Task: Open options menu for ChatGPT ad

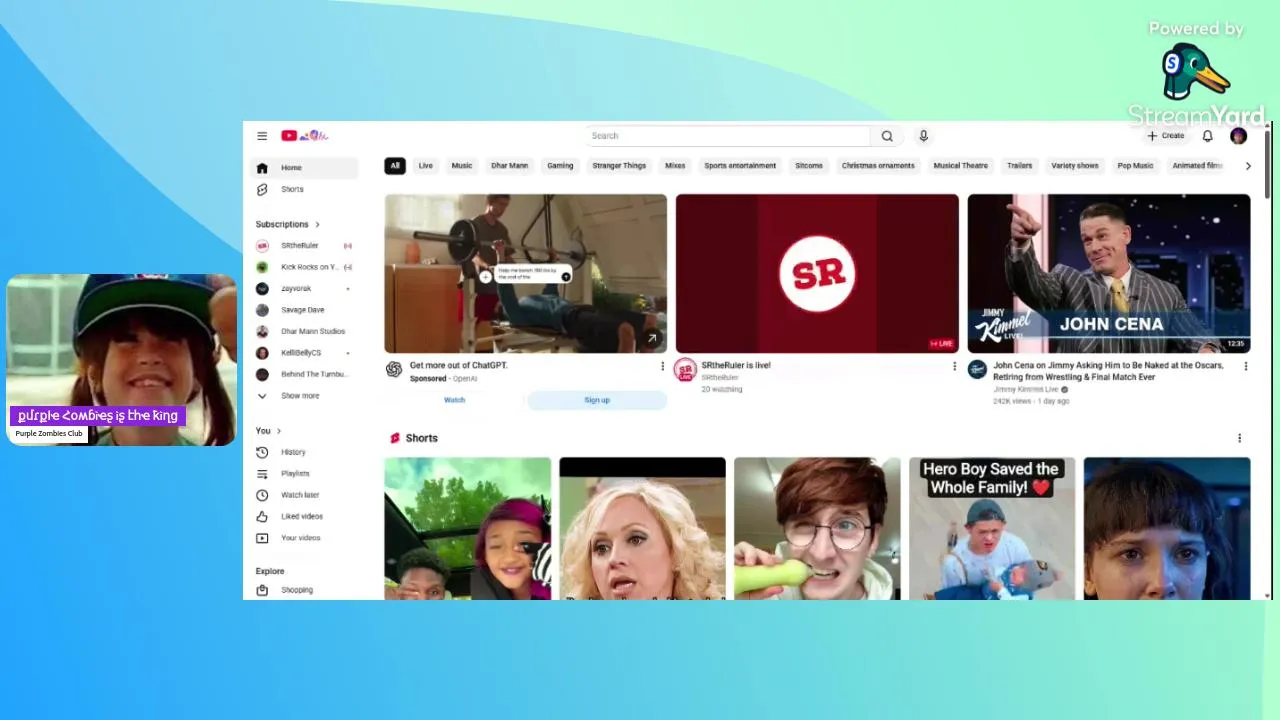Action: pyautogui.click(x=662, y=366)
